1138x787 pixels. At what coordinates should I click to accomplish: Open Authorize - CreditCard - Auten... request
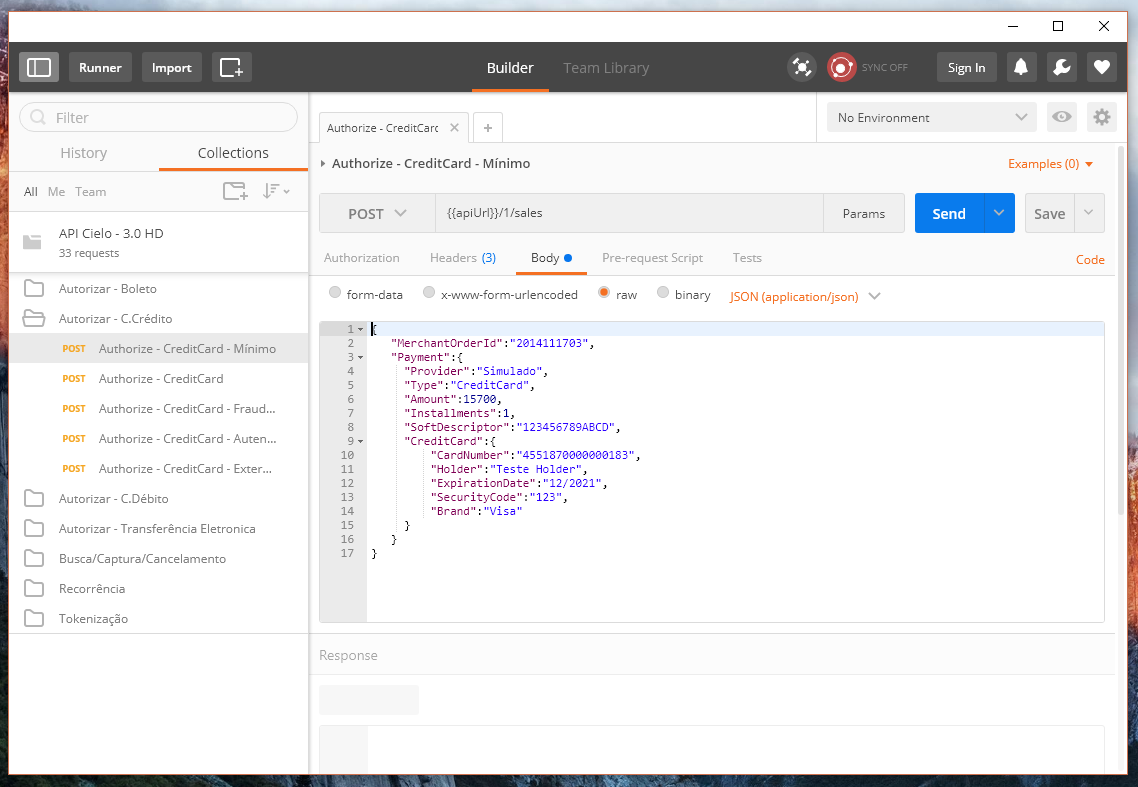pyautogui.click(x=159, y=439)
